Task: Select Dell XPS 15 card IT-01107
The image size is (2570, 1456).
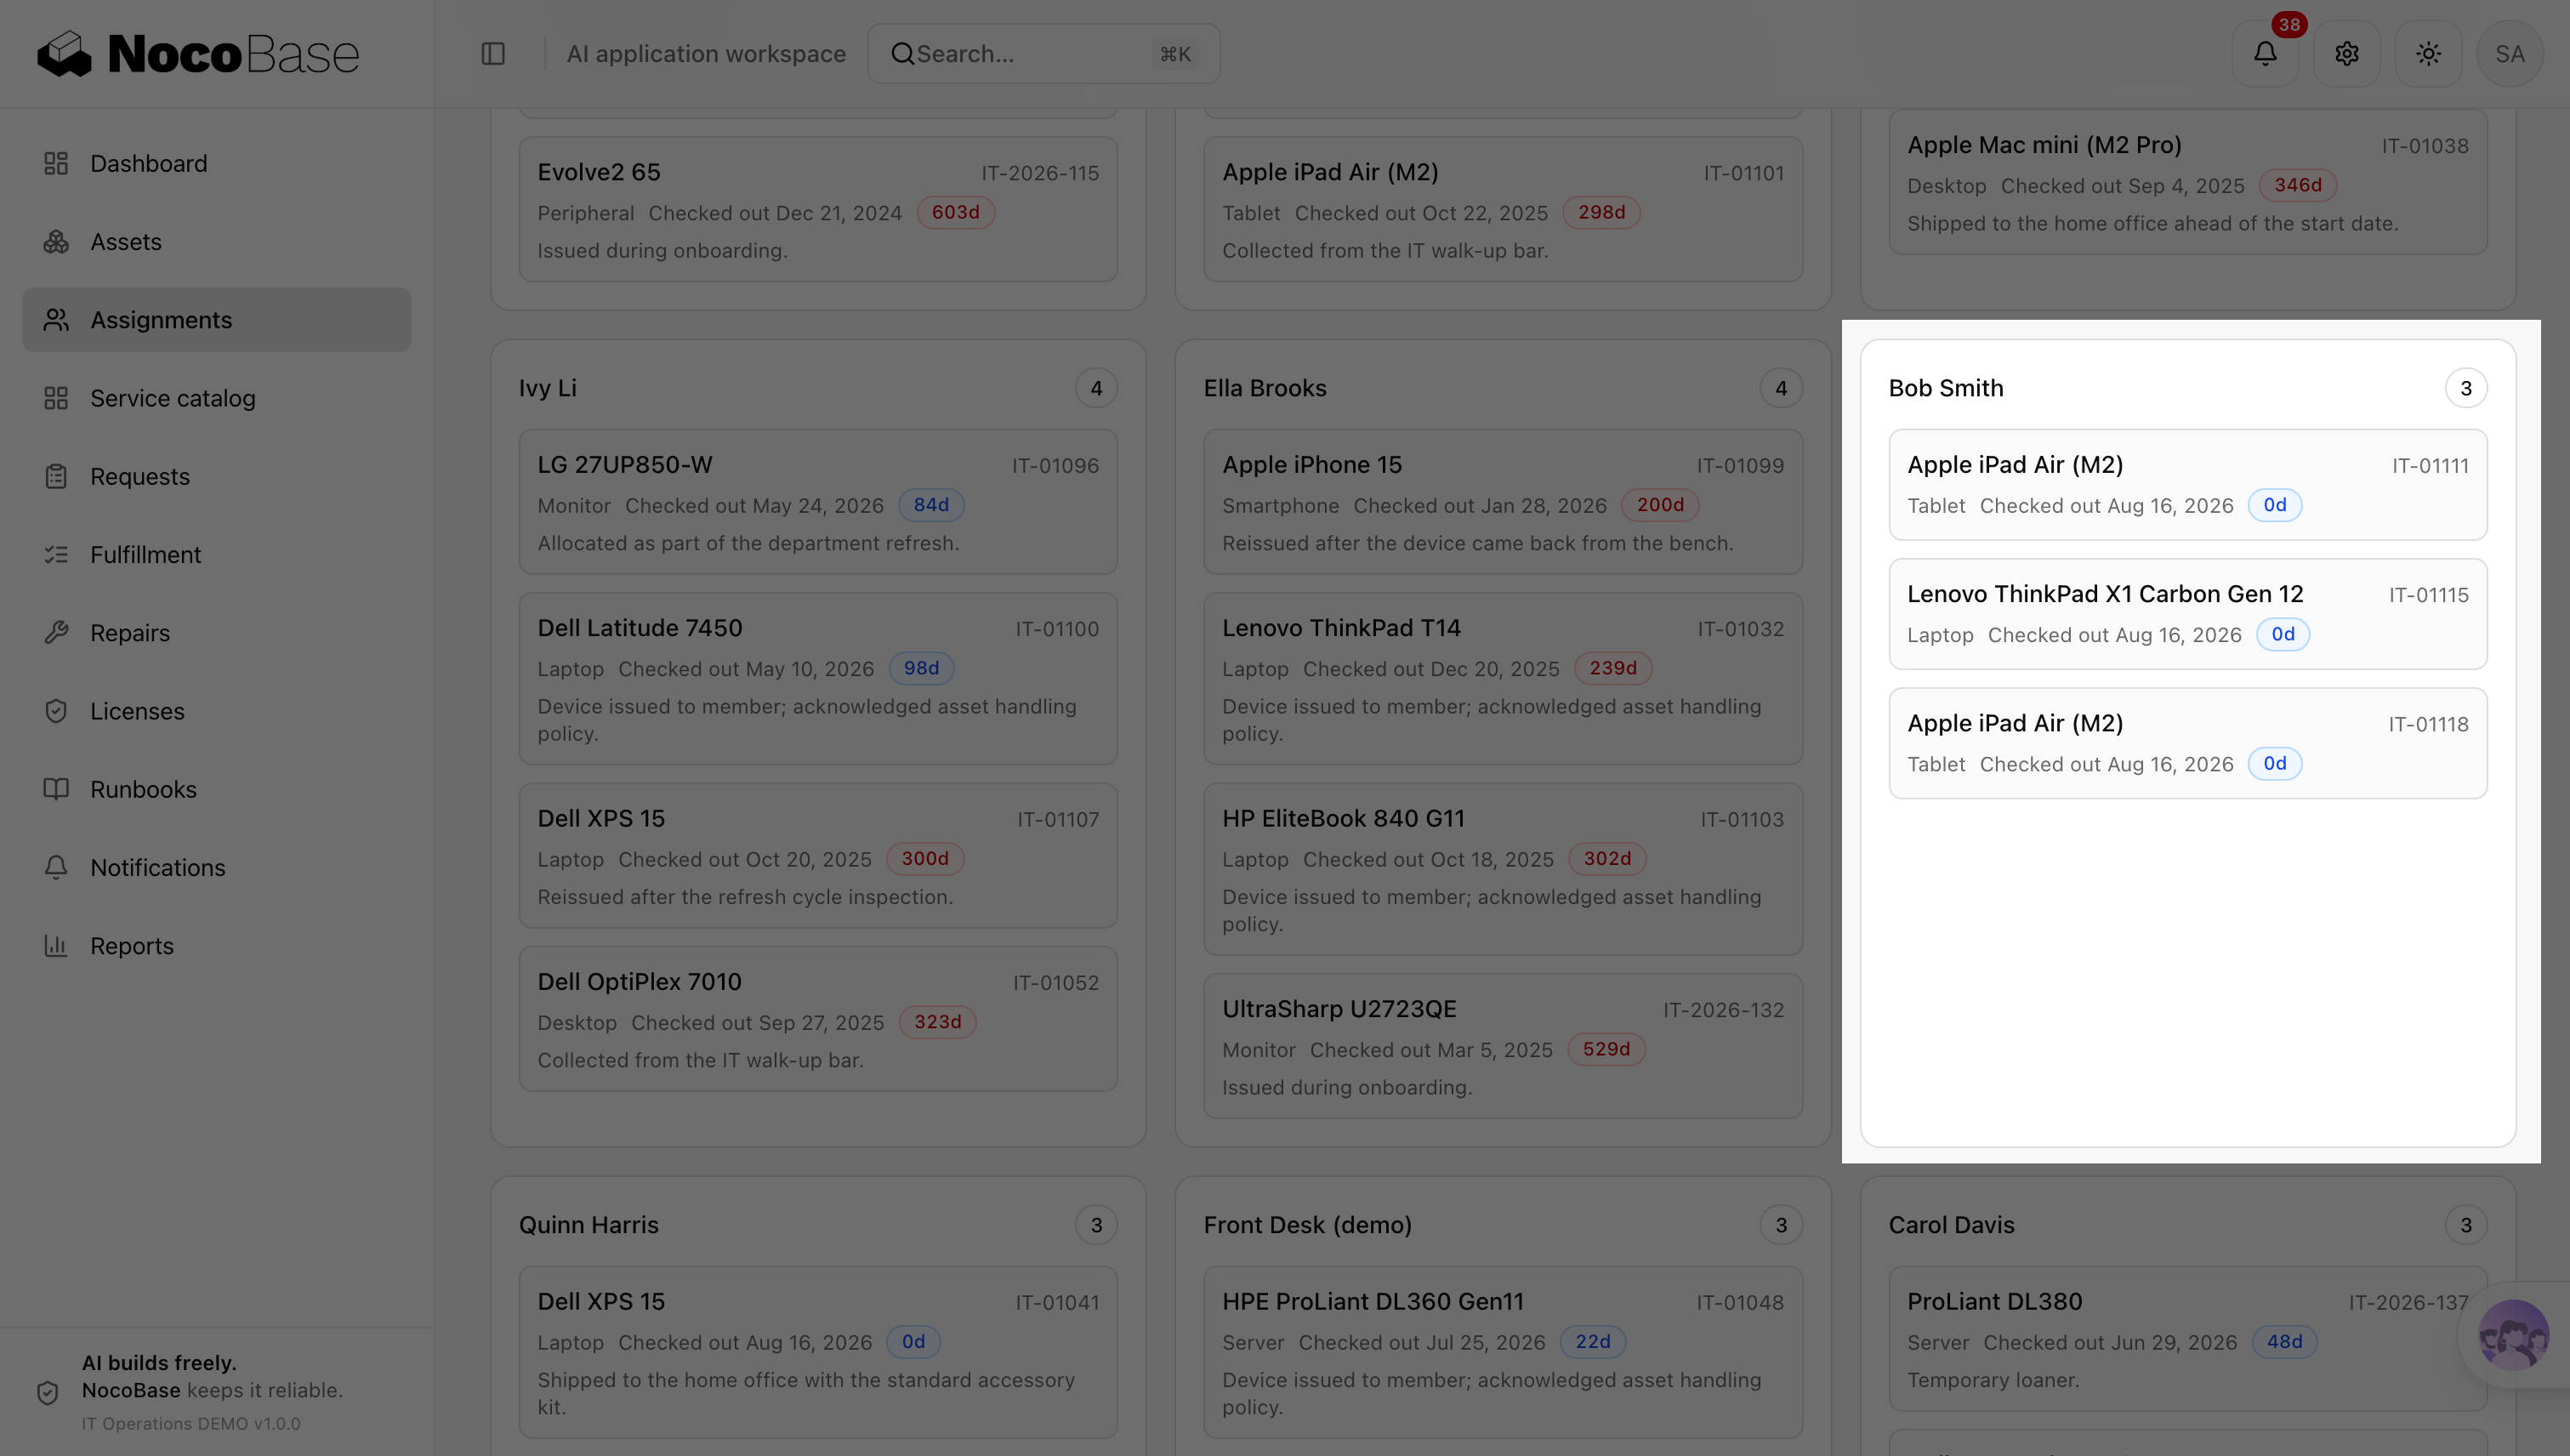Action: (818, 856)
